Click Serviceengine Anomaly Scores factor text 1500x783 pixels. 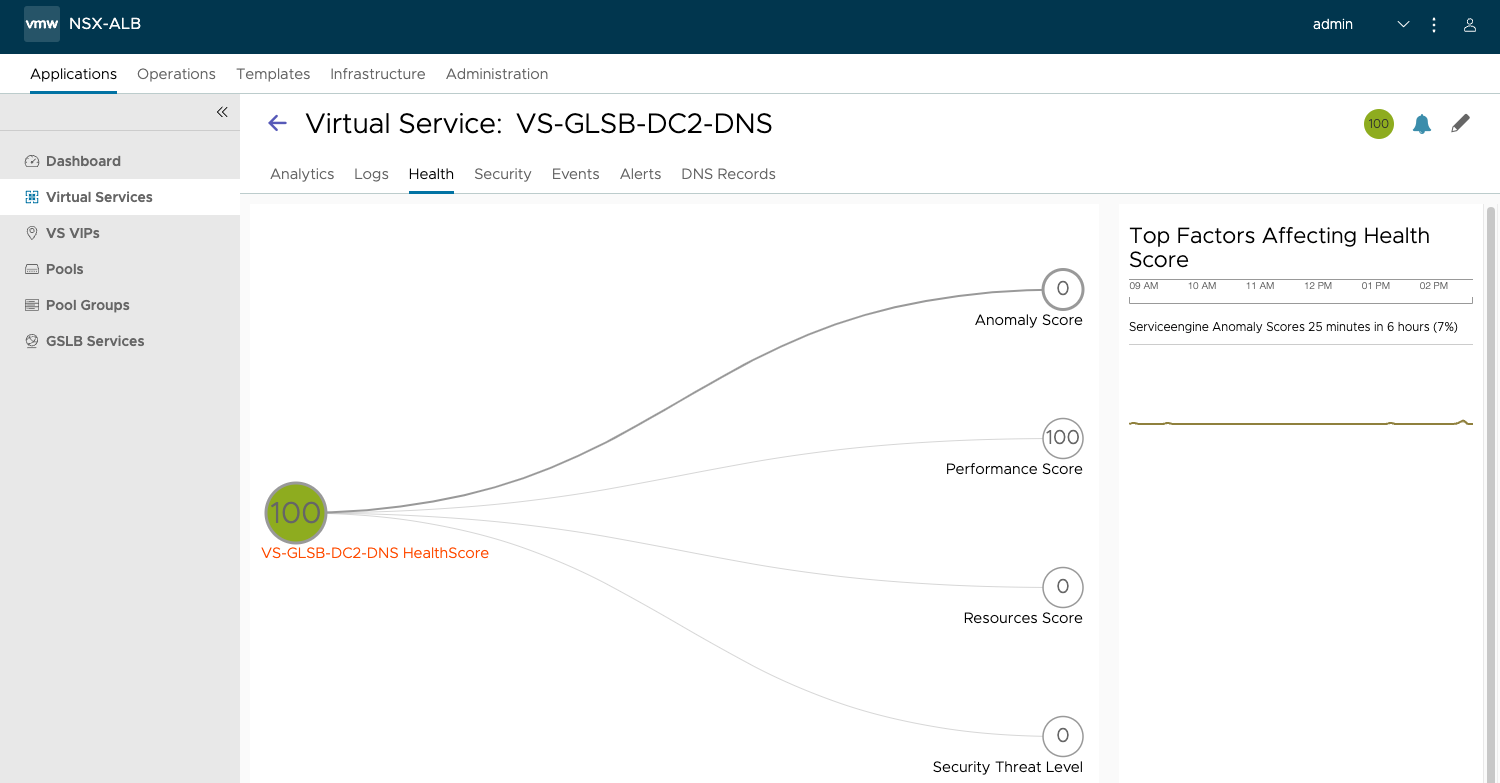(1293, 327)
